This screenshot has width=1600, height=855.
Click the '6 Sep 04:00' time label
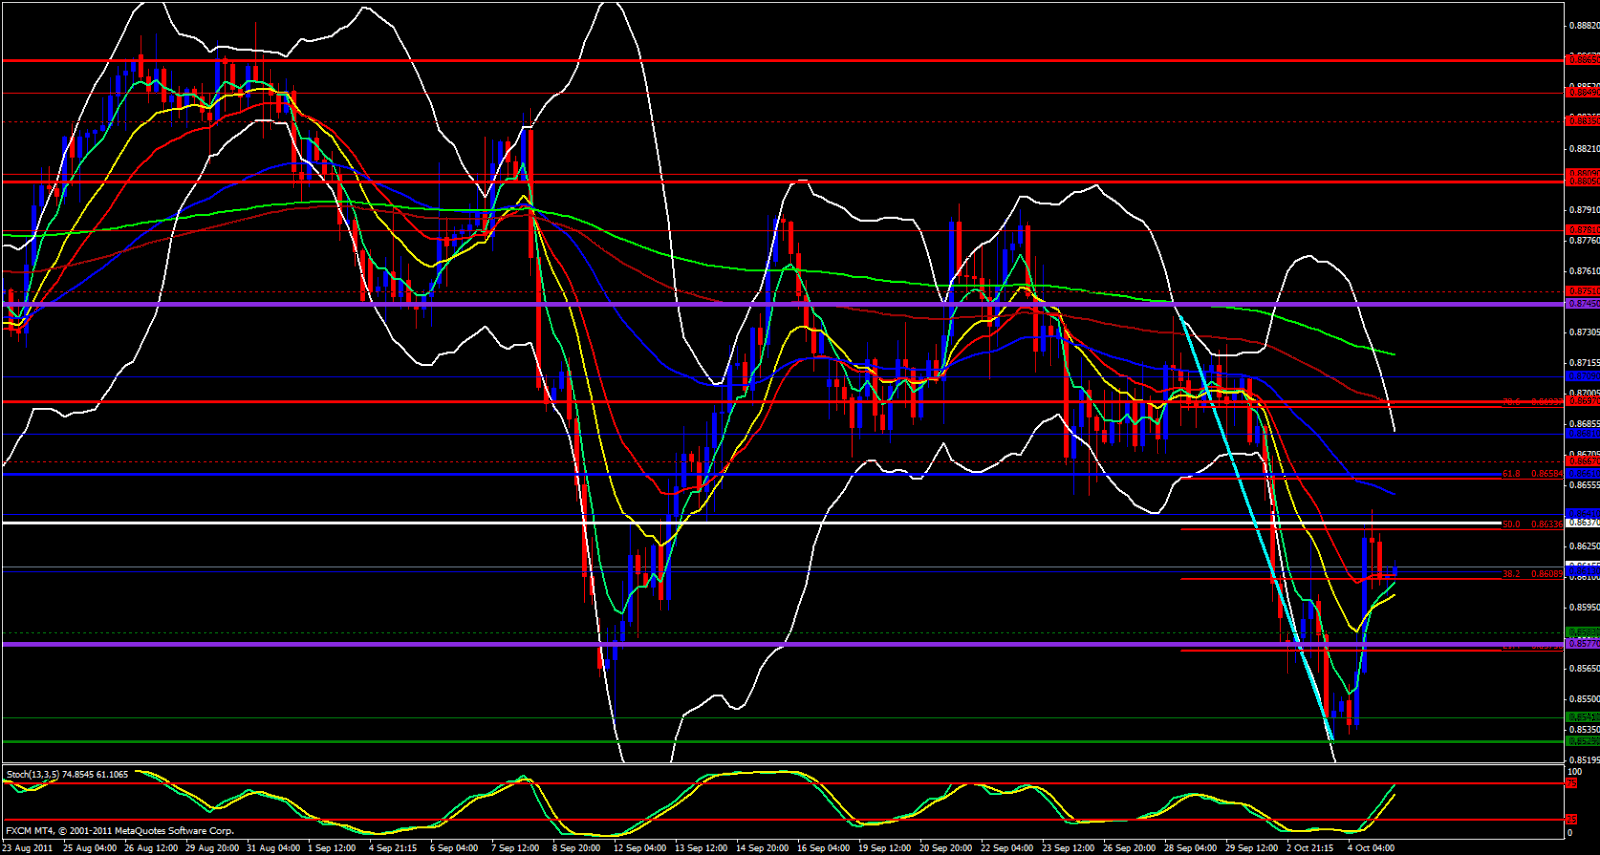point(454,848)
